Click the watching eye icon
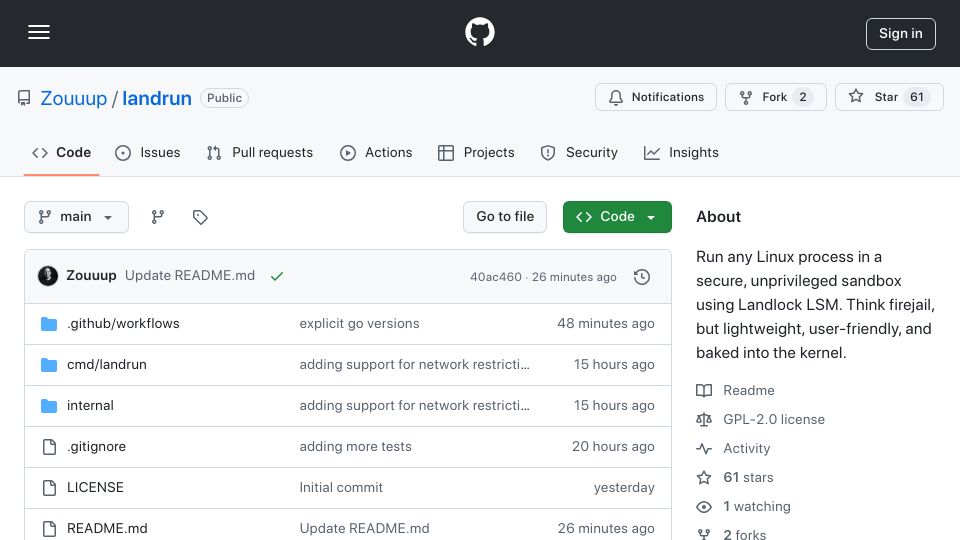960x540 pixels. pos(704,507)
